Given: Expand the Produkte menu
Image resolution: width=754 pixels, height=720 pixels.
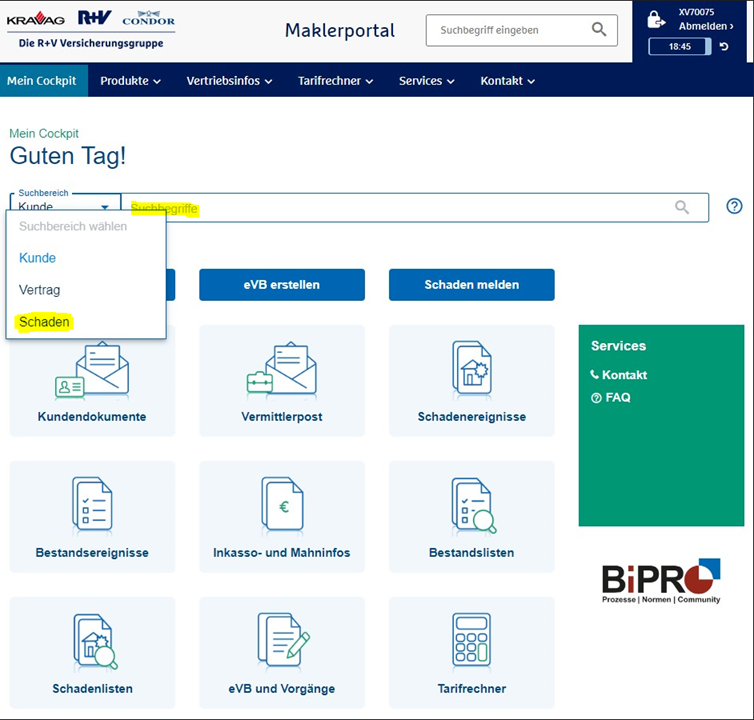Looking at the screenshot, I should point(130,81).
